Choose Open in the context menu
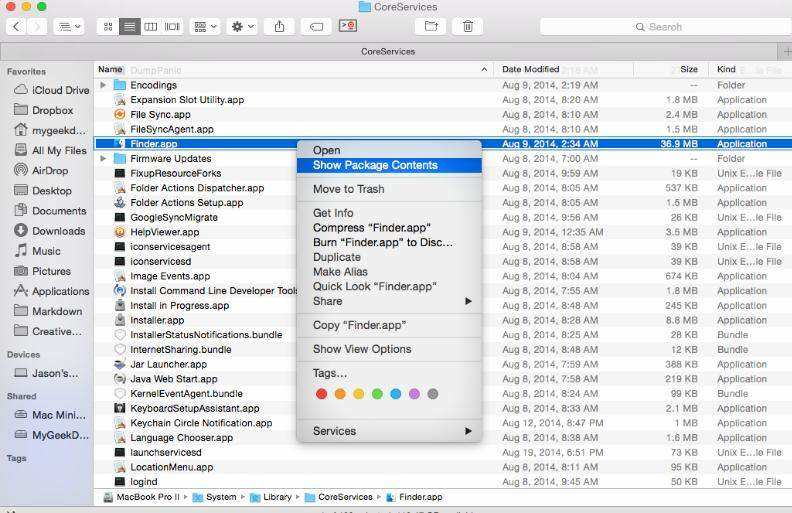This screenshot has height=513, width=792. click(x=389, y=150)
